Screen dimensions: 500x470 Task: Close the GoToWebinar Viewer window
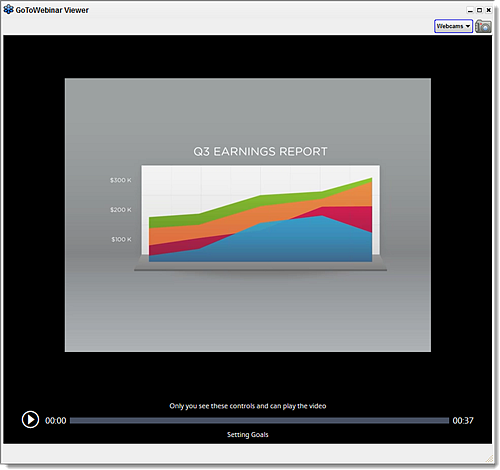coord(489,10)
